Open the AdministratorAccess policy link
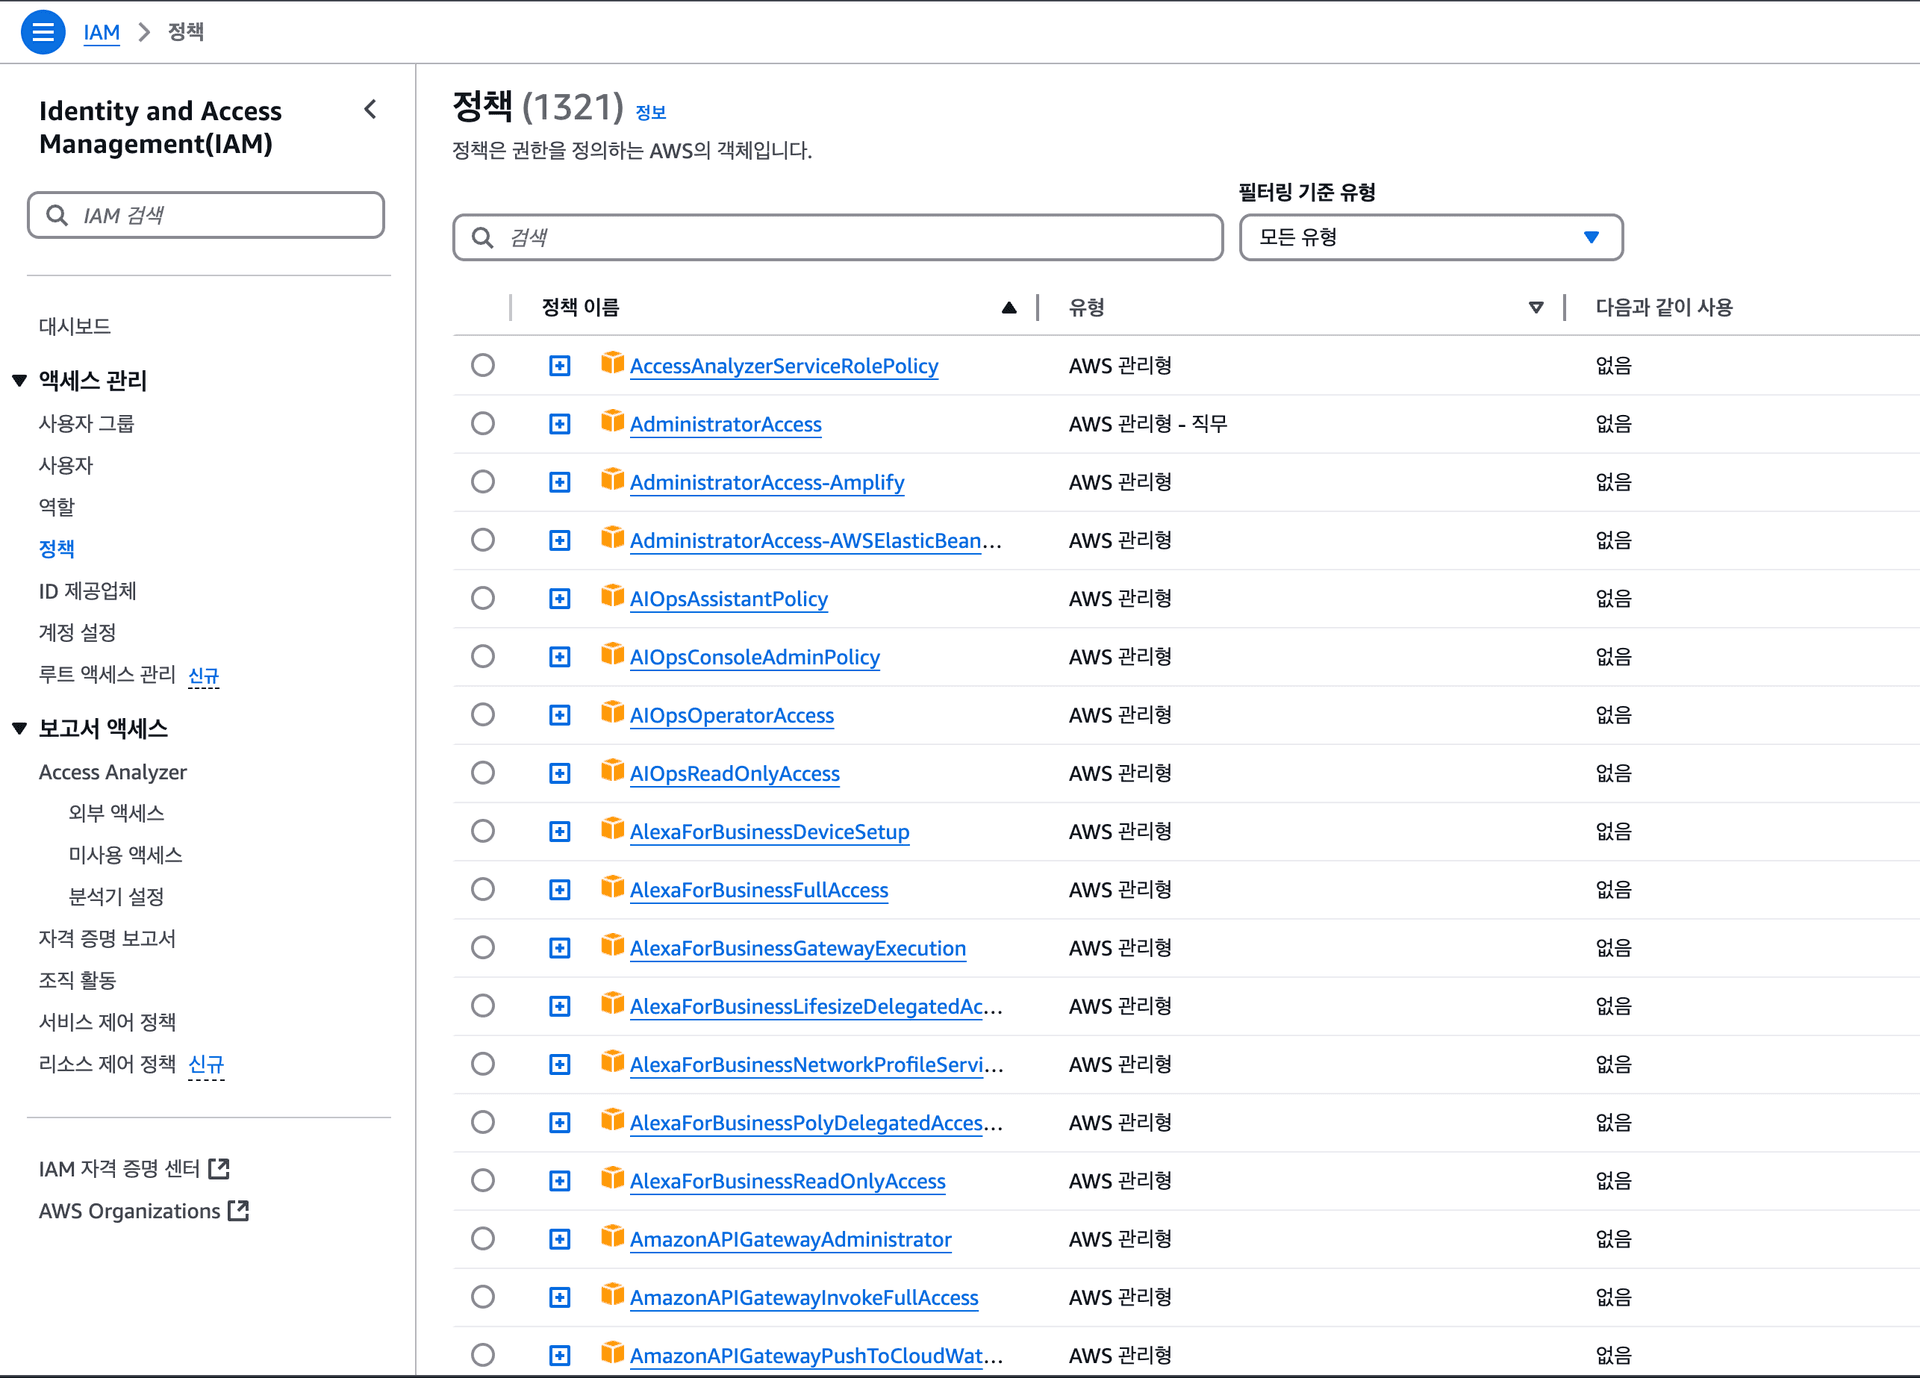 coord(726,424)
